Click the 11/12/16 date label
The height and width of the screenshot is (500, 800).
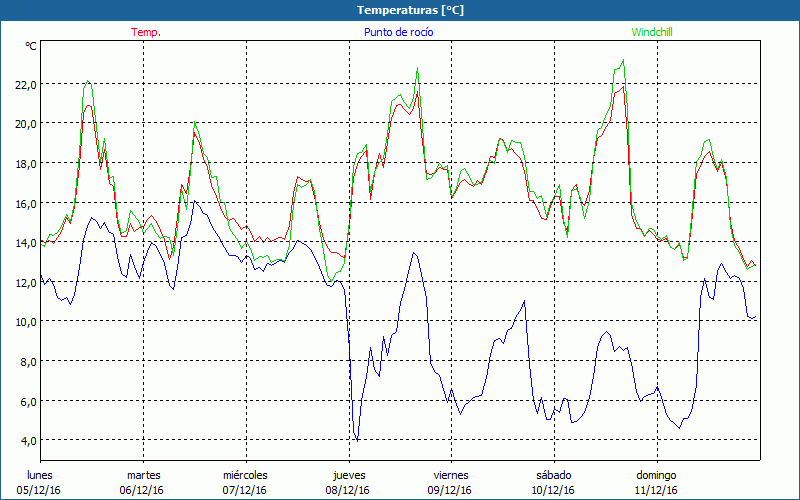[x=656, y=490]
